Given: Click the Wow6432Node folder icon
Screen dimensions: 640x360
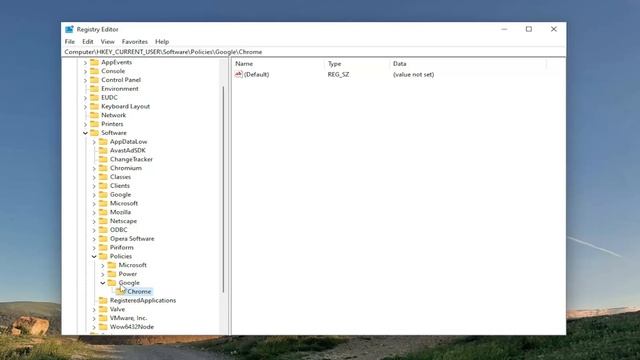Looking at the screenshot, I should [103, 327].
